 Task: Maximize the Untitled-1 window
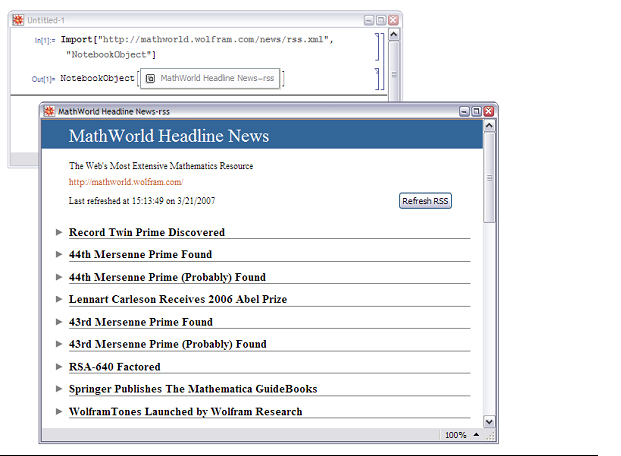tap(381, 20)
